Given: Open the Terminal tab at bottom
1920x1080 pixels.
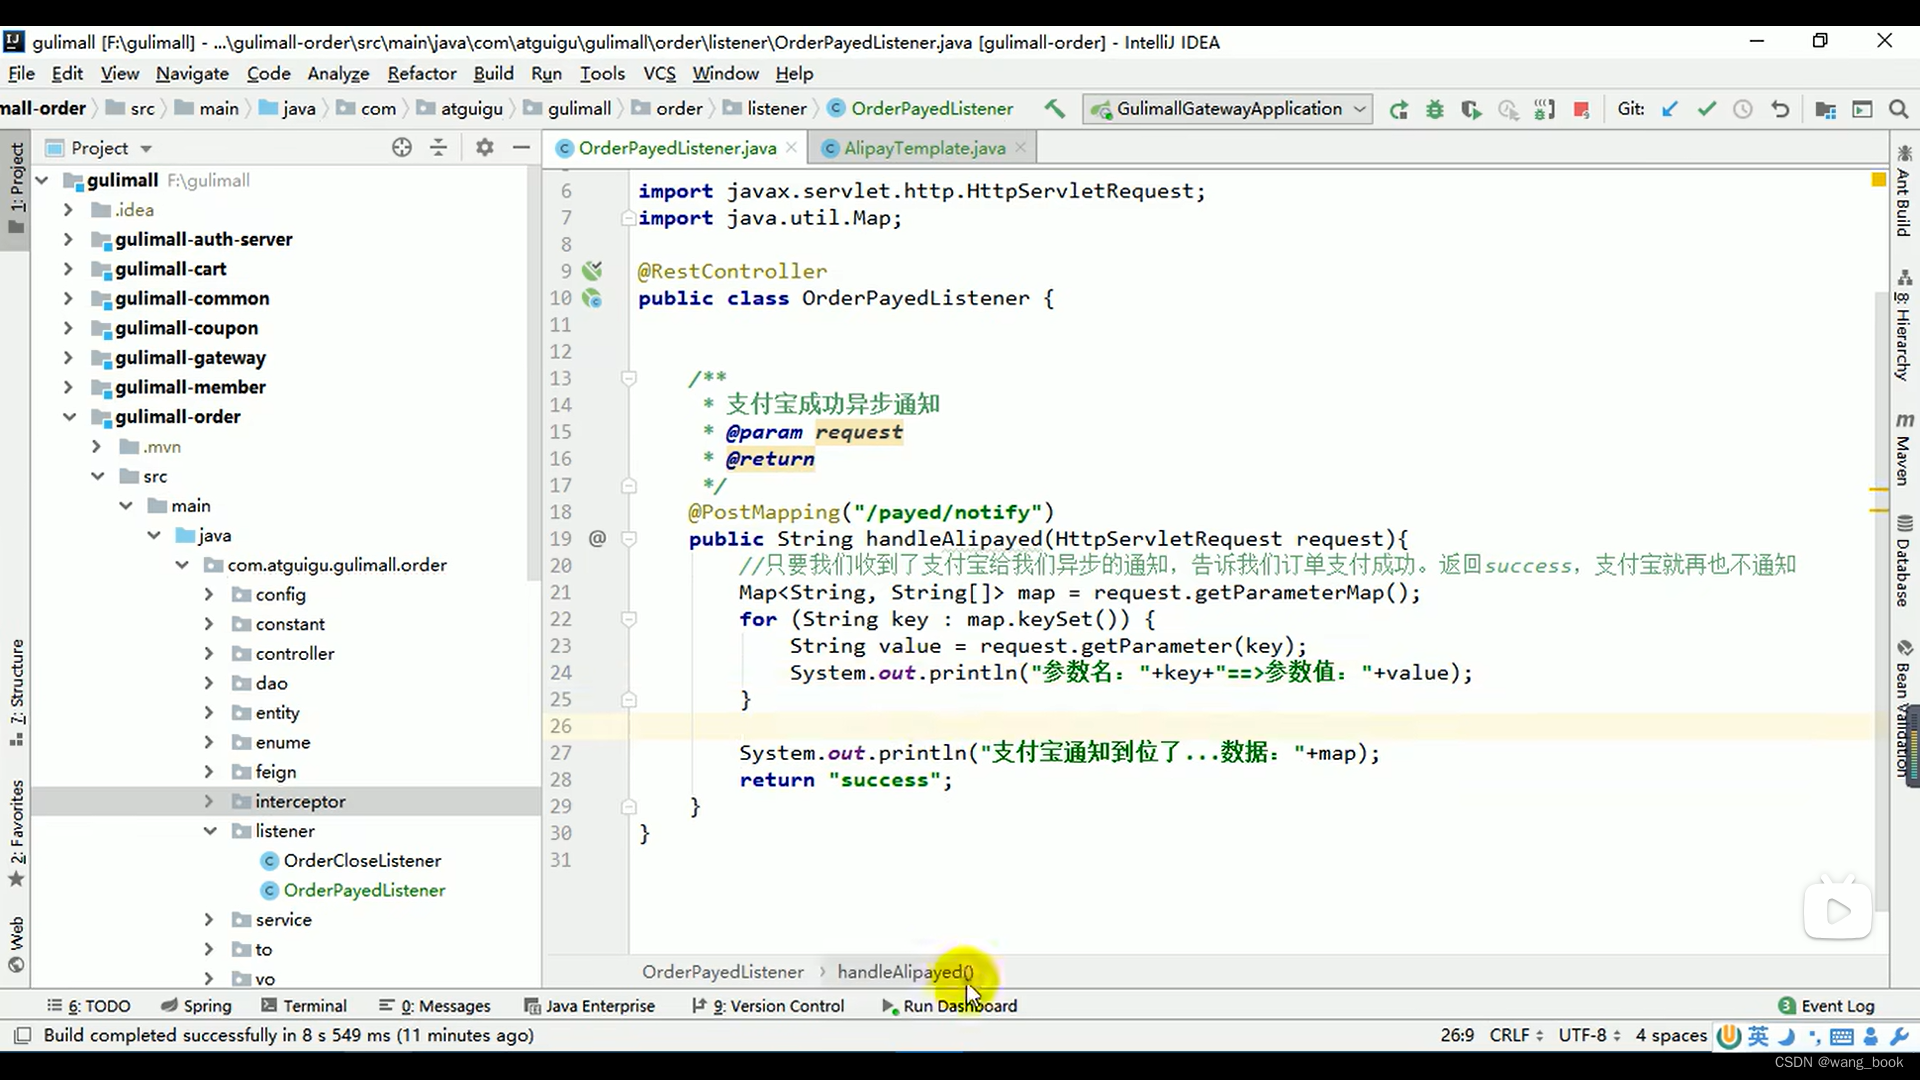Looking at the screenshot, I should pos(314,1006).
